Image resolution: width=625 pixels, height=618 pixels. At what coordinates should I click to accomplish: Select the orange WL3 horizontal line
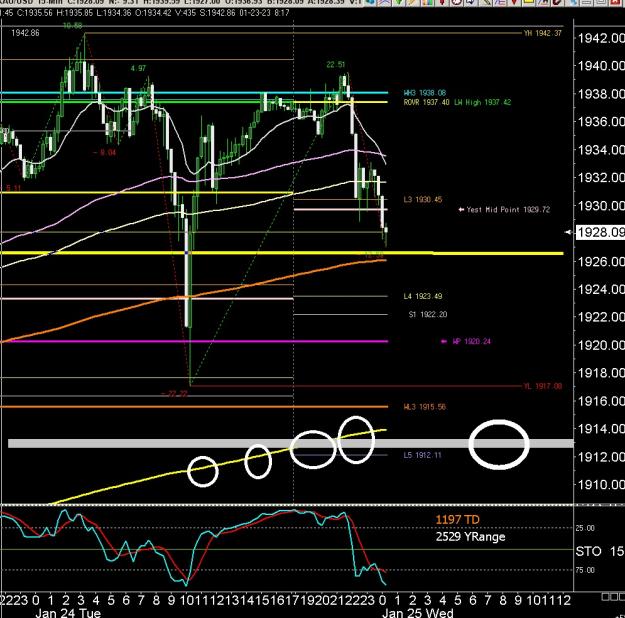(x=194, y=407)
